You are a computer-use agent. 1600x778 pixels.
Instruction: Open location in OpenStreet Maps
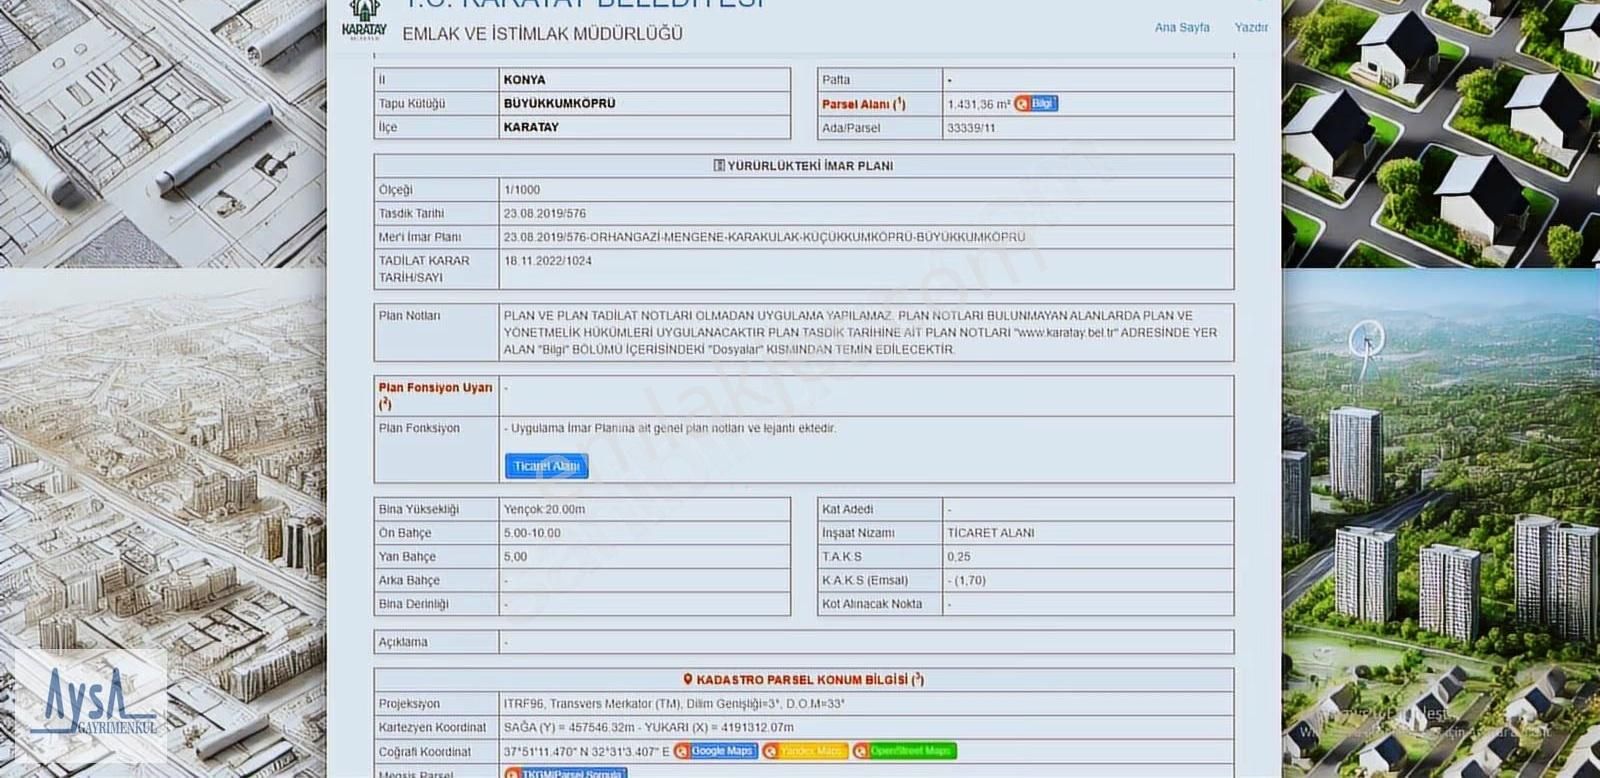(905, 751)
